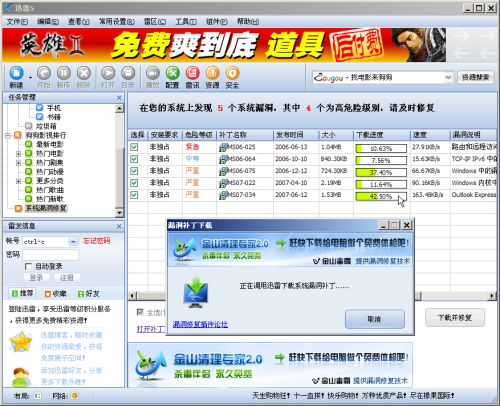Collapse the 狗狗影视排行 tree node
This screenshot has height=406, width=500.
click(x=8, y=135)
